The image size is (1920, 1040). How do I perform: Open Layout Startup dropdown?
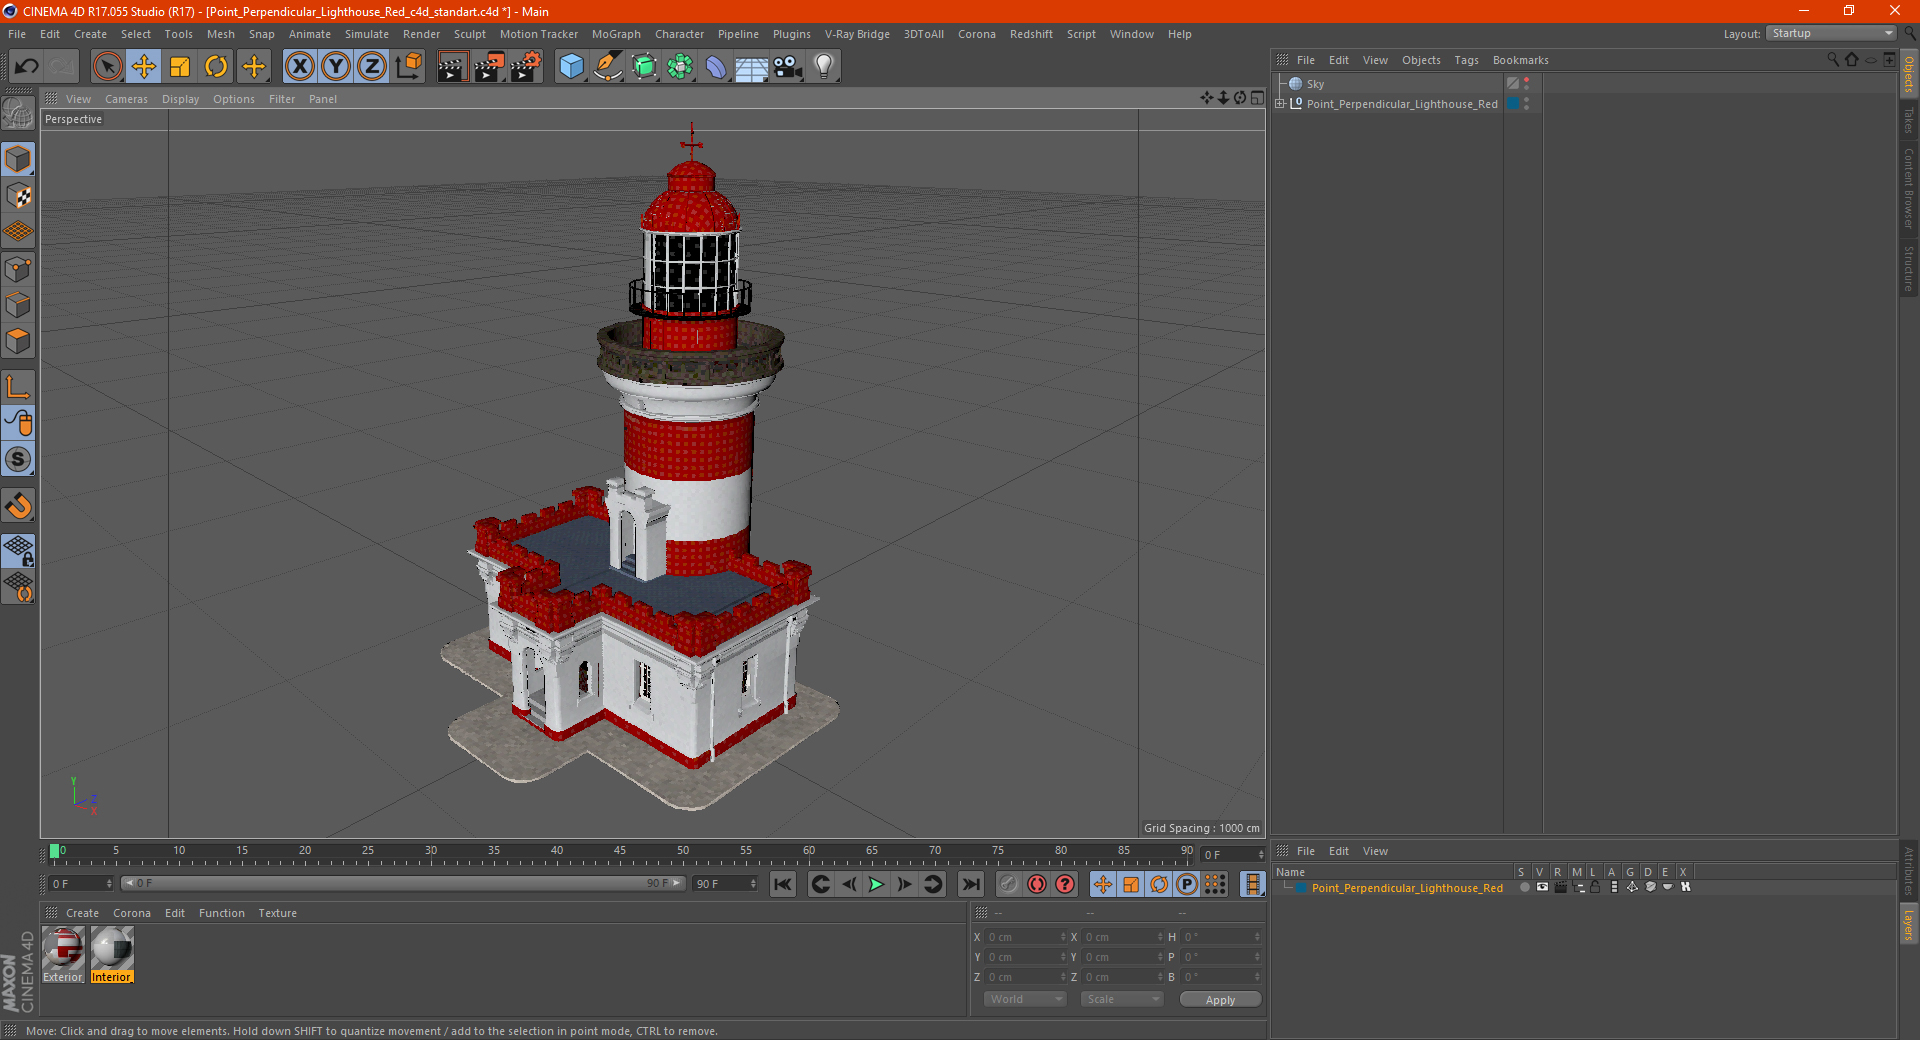point(1831,33)
